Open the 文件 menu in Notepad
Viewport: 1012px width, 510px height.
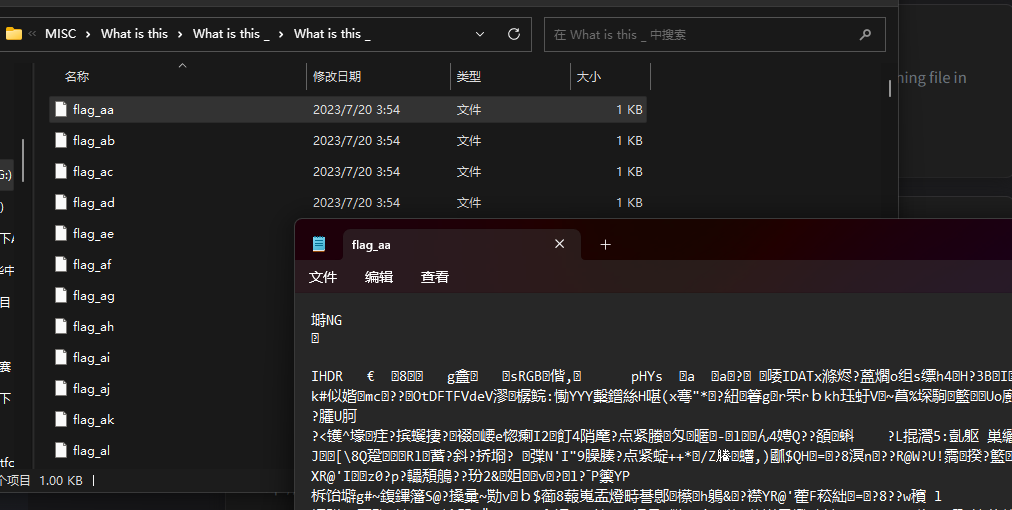(x=323, y=277)
